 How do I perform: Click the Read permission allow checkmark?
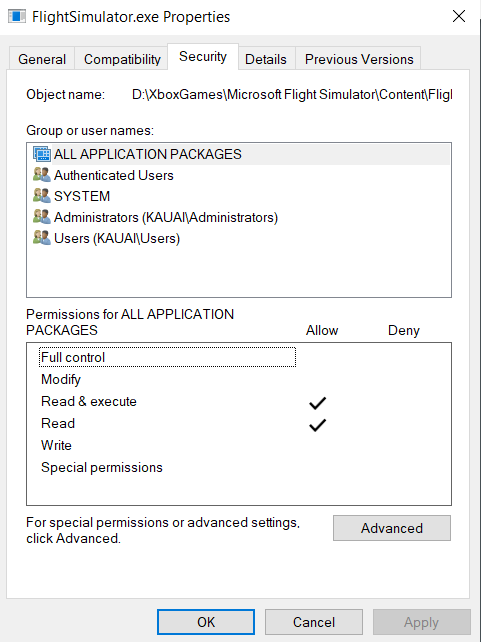click(x=318, y=425)
